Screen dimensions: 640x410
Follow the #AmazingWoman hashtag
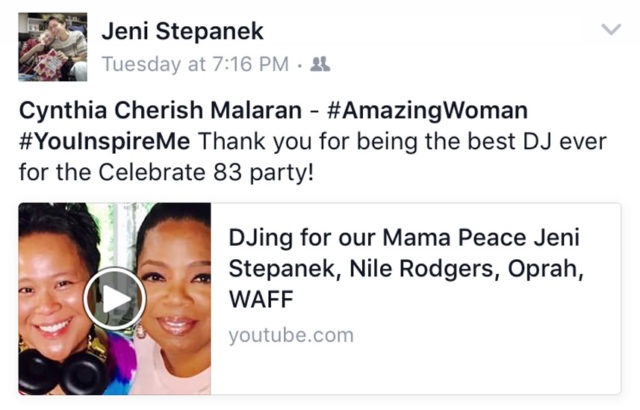coord(427,111)
